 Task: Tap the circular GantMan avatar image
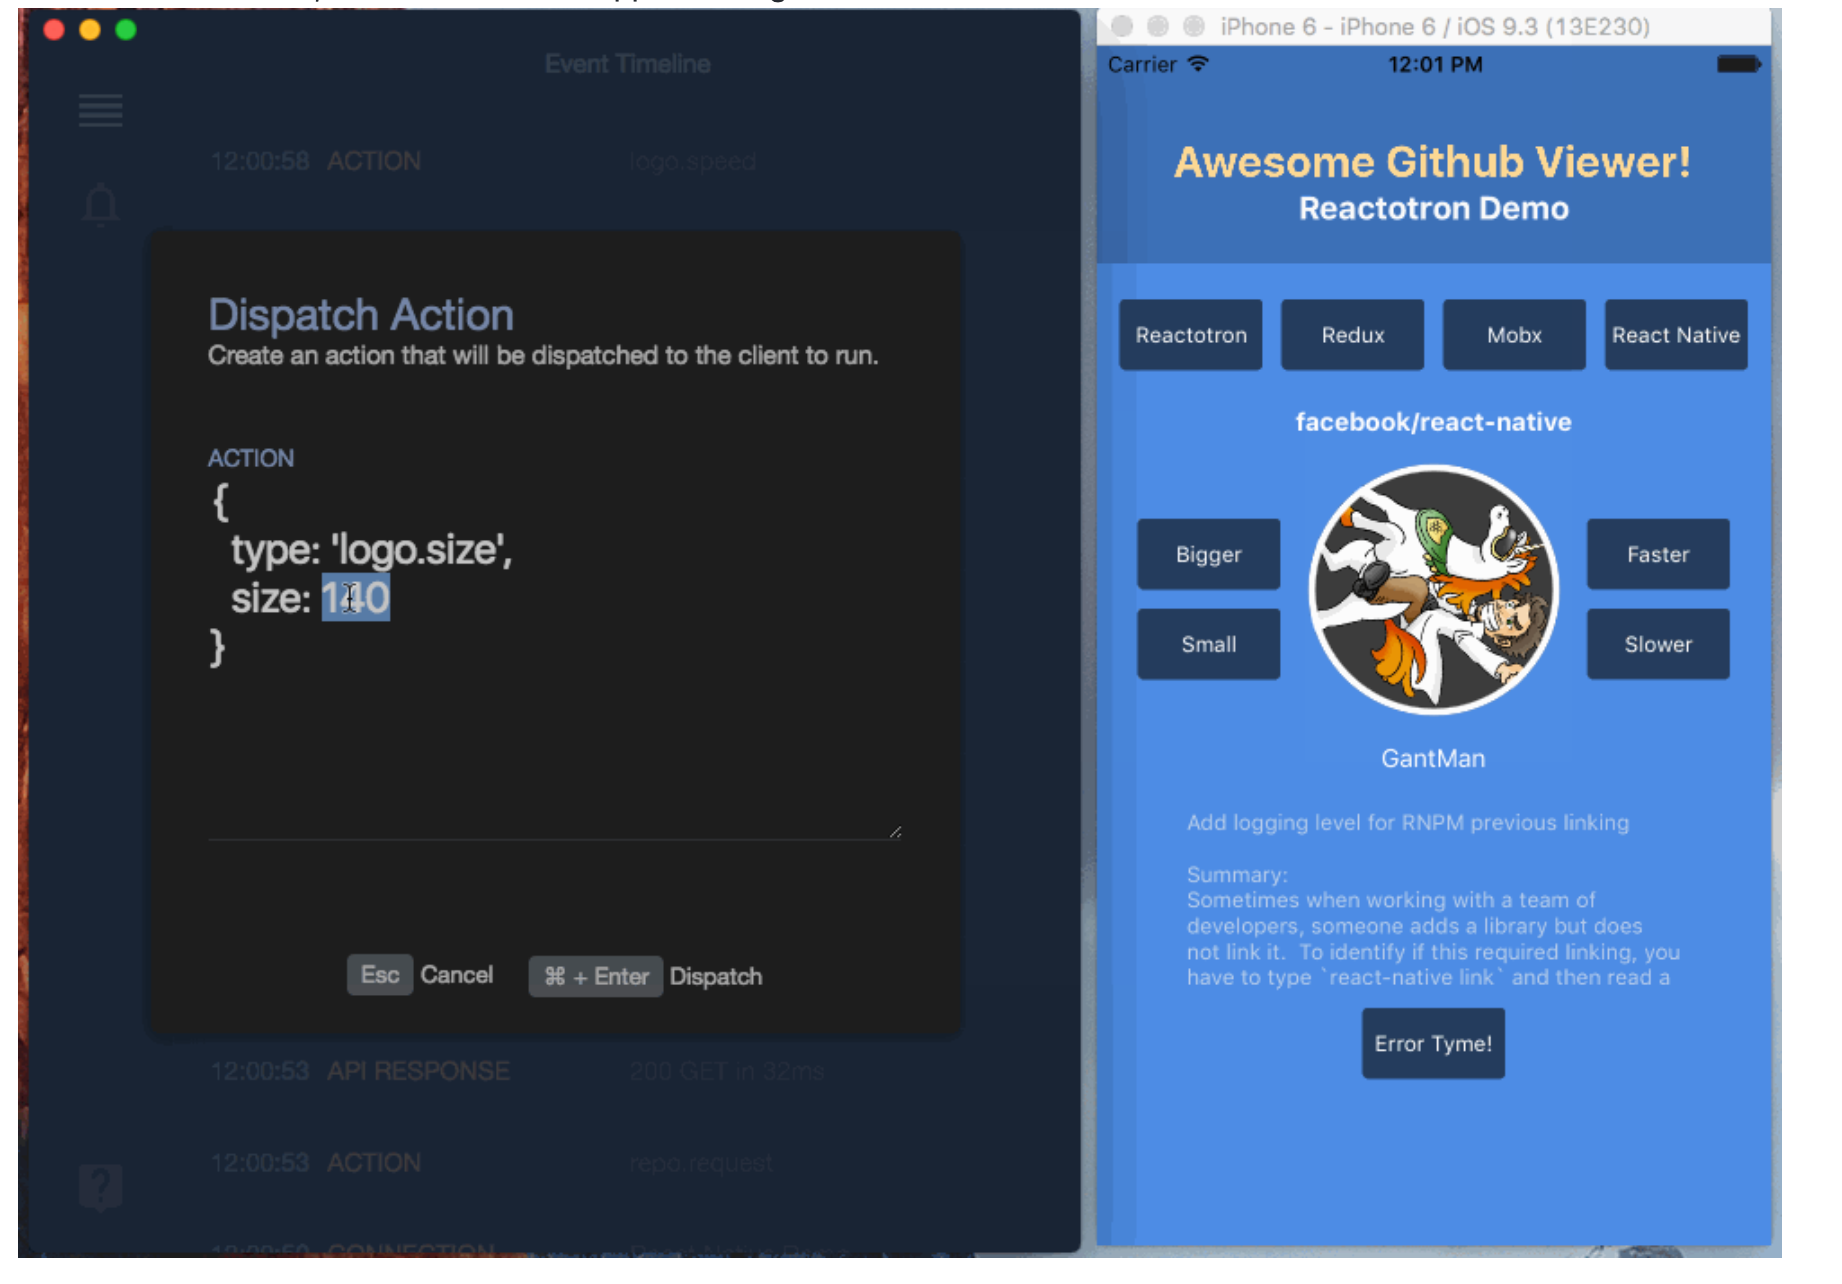[x=1433, y=590]
